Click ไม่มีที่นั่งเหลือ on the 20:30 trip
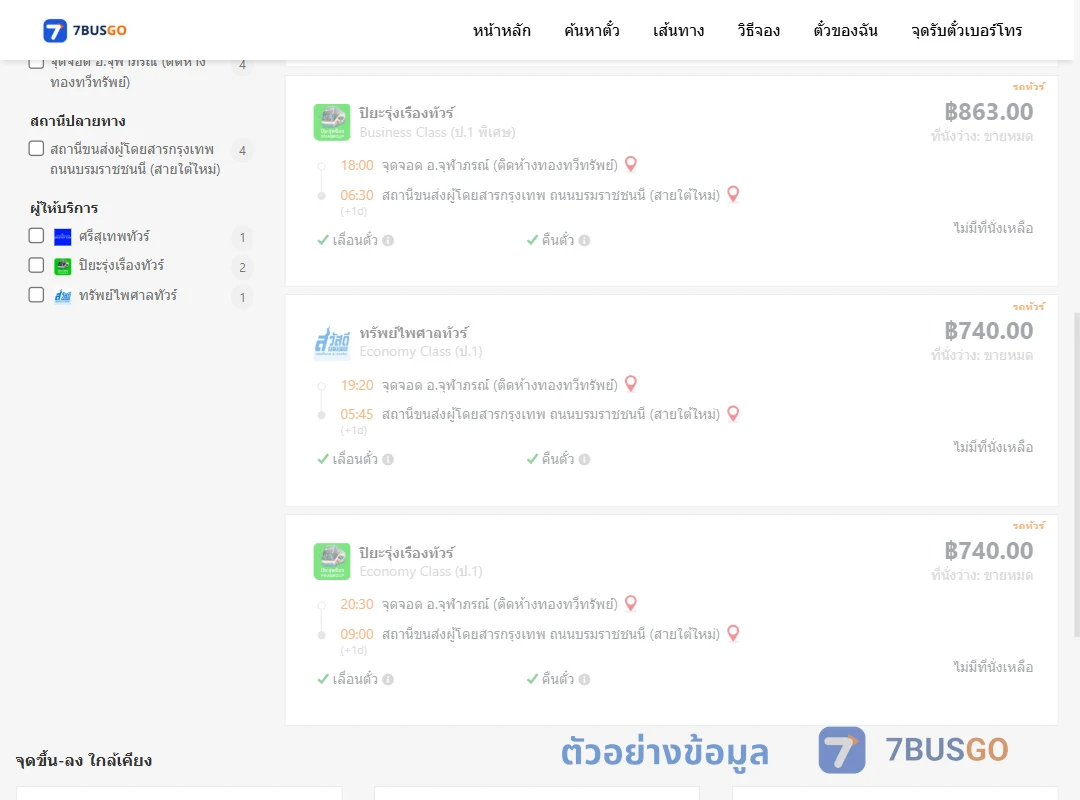This screenshot has width=1080, height=800. 993,667
